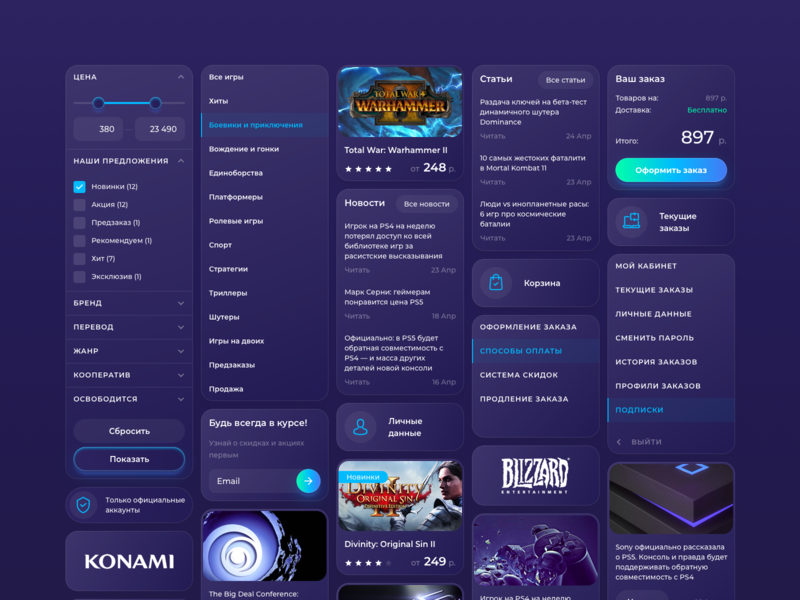This screenshot has width=800, height=600.
Task: Open the Konami brand logo
Action: 129,561
